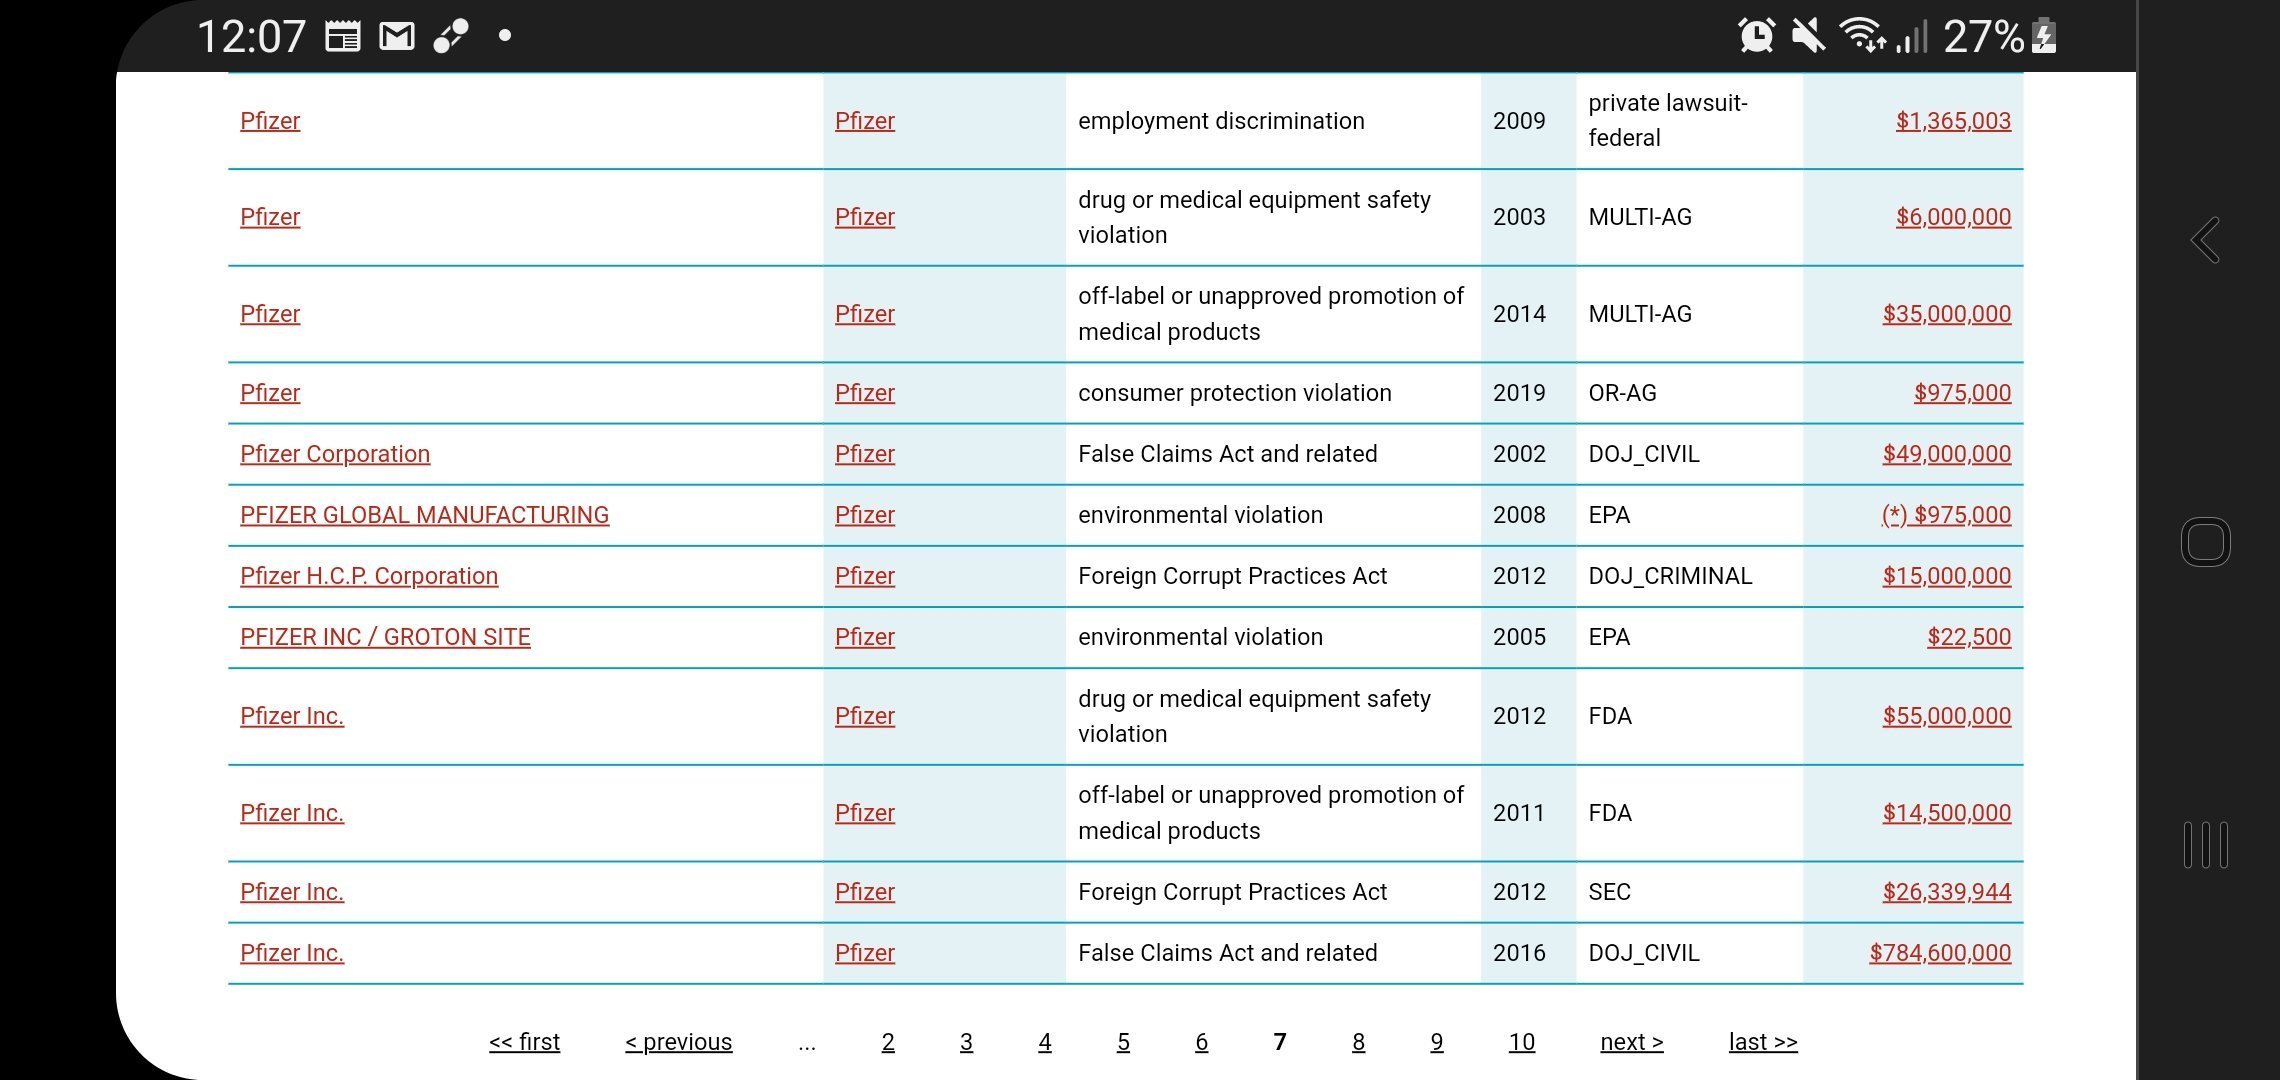The image size is (2280, 1080).
Task: Open PFIZER INC / GROTON SITE link
Action: pyautogui.click(x=385, y=637)
